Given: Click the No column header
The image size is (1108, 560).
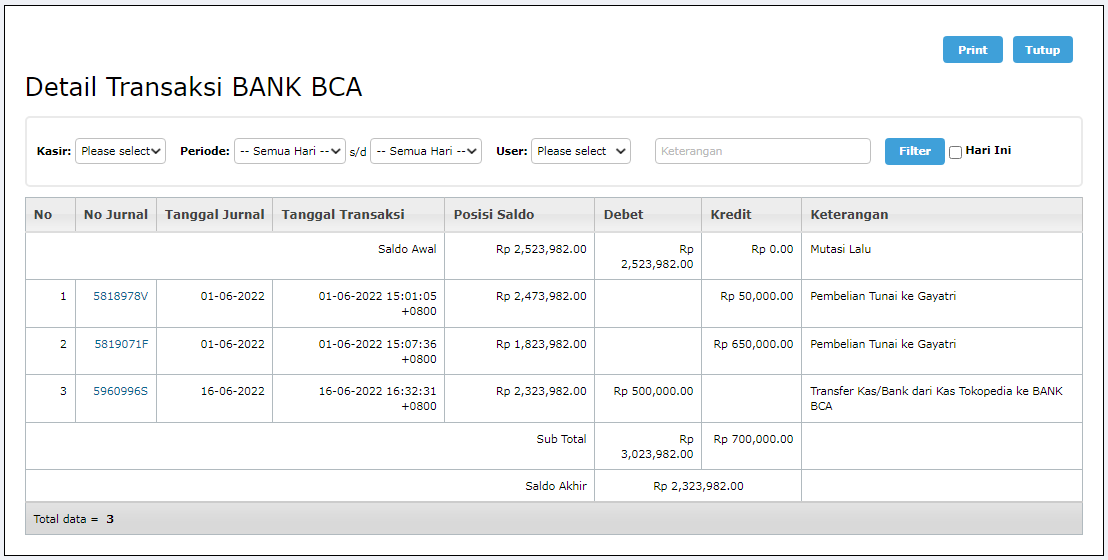Looking at the screenshot, I should pos(50,214).
